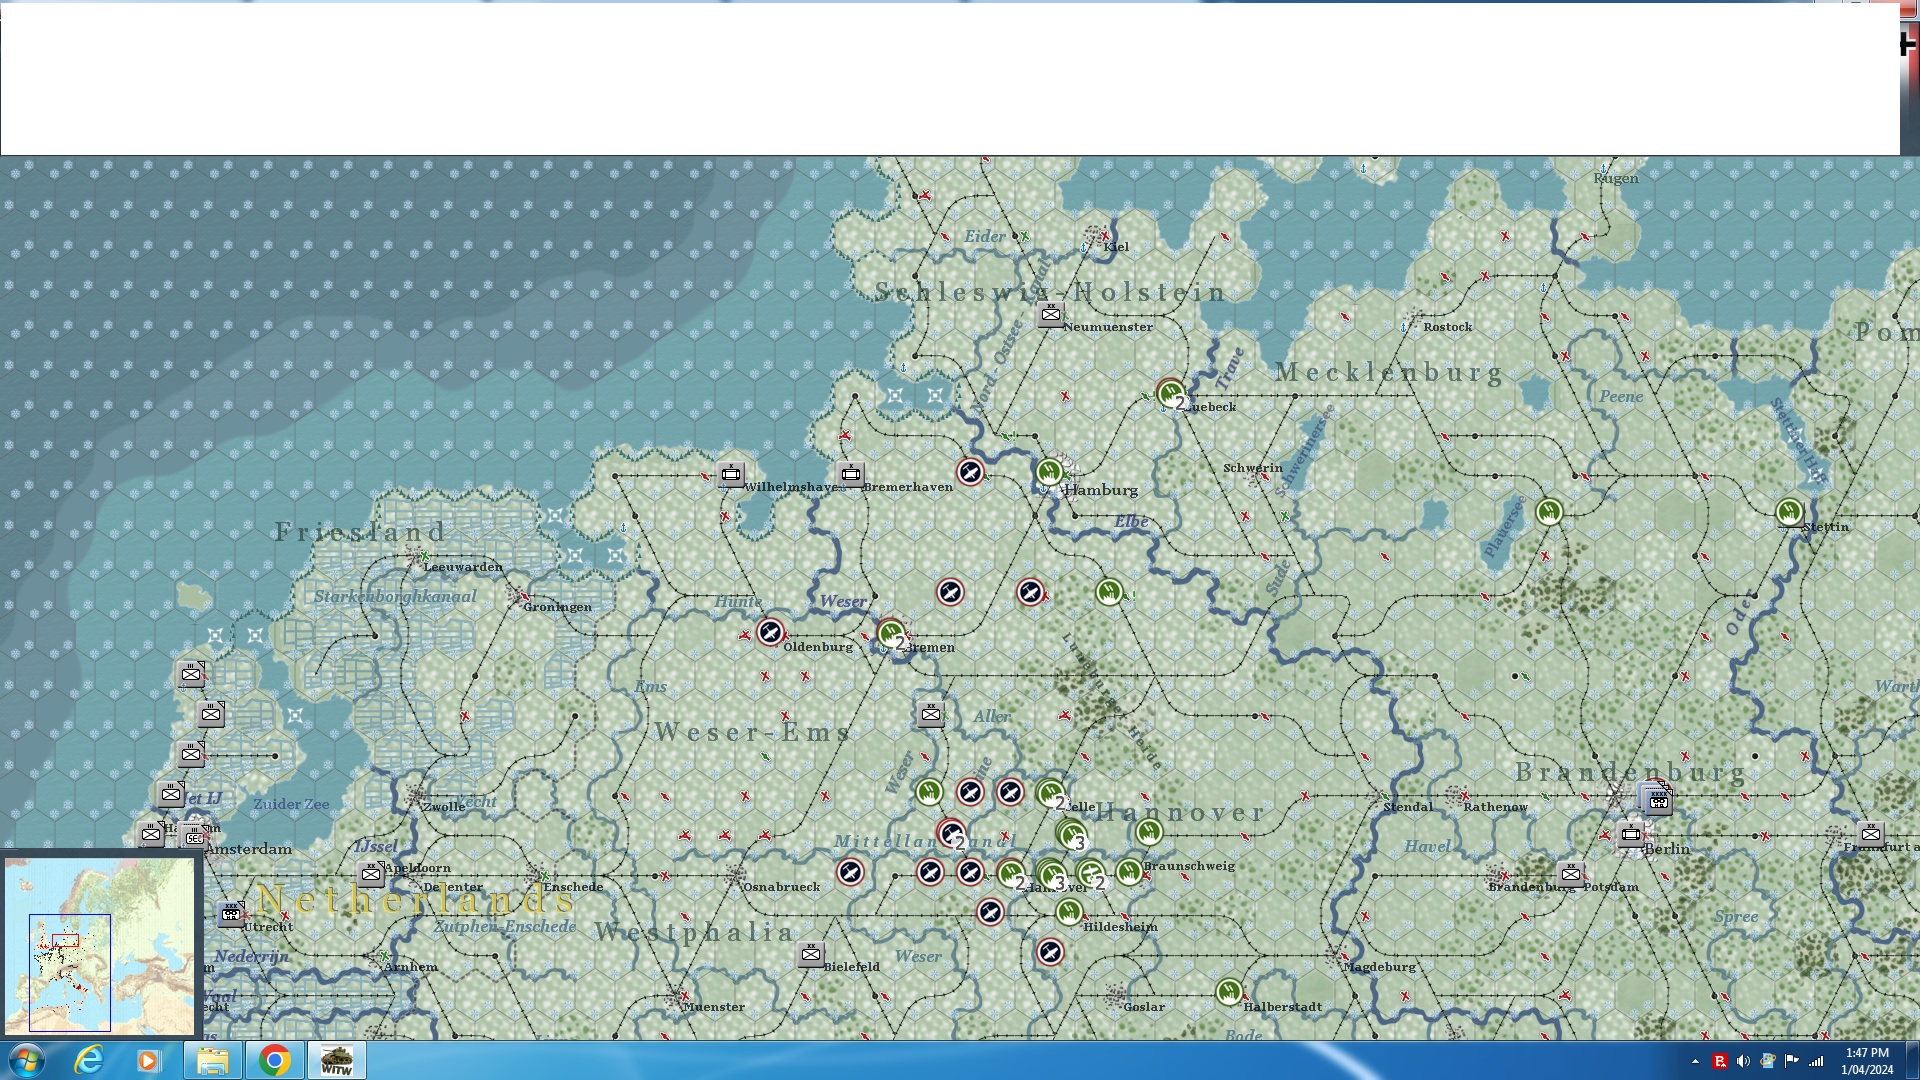Click the factory icon near Halberstadt
This screenshot has width=1920, height=1080.
(1229, 992)
